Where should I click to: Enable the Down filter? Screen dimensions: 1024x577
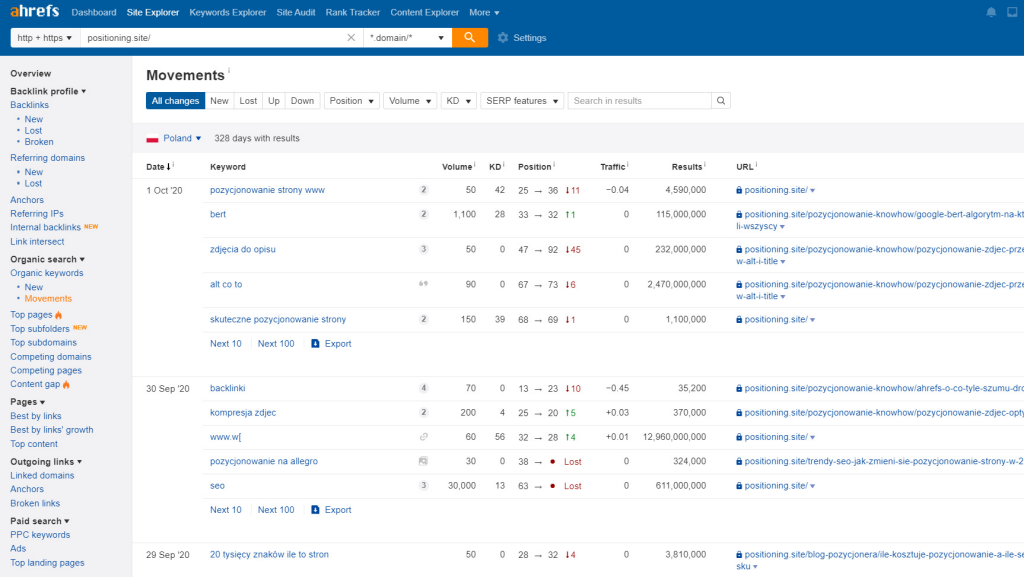point(301,100)
